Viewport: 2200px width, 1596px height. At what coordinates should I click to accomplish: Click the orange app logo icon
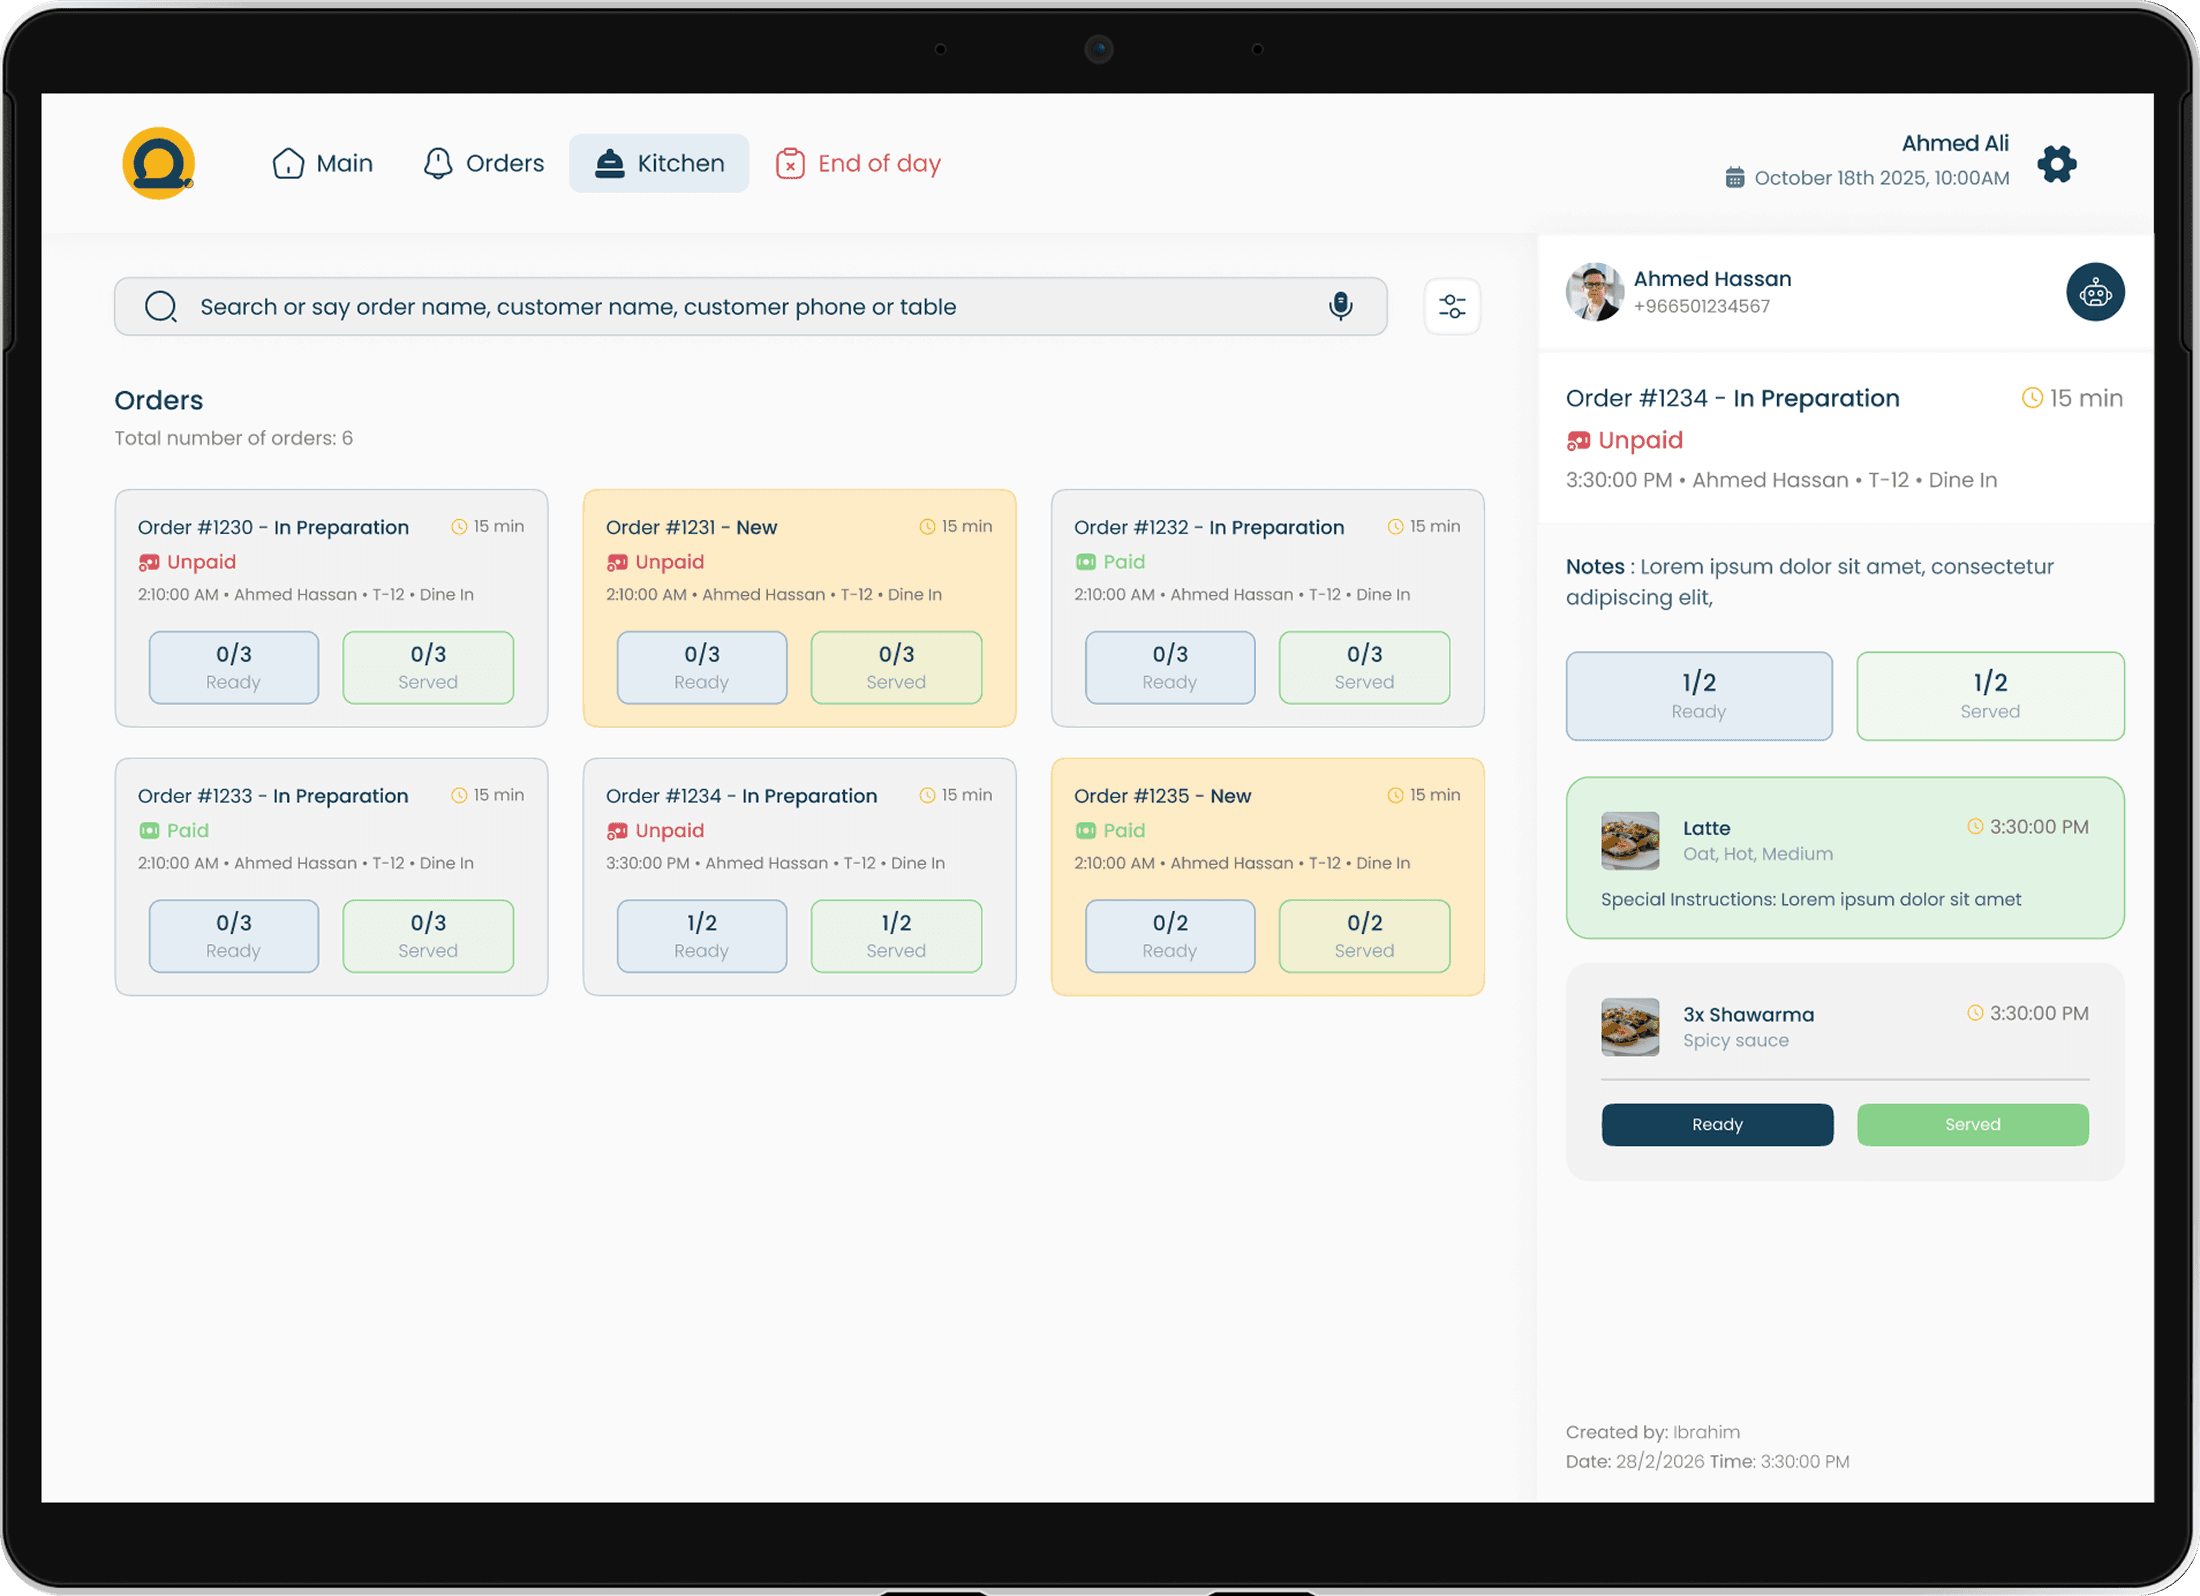point(157,163)
